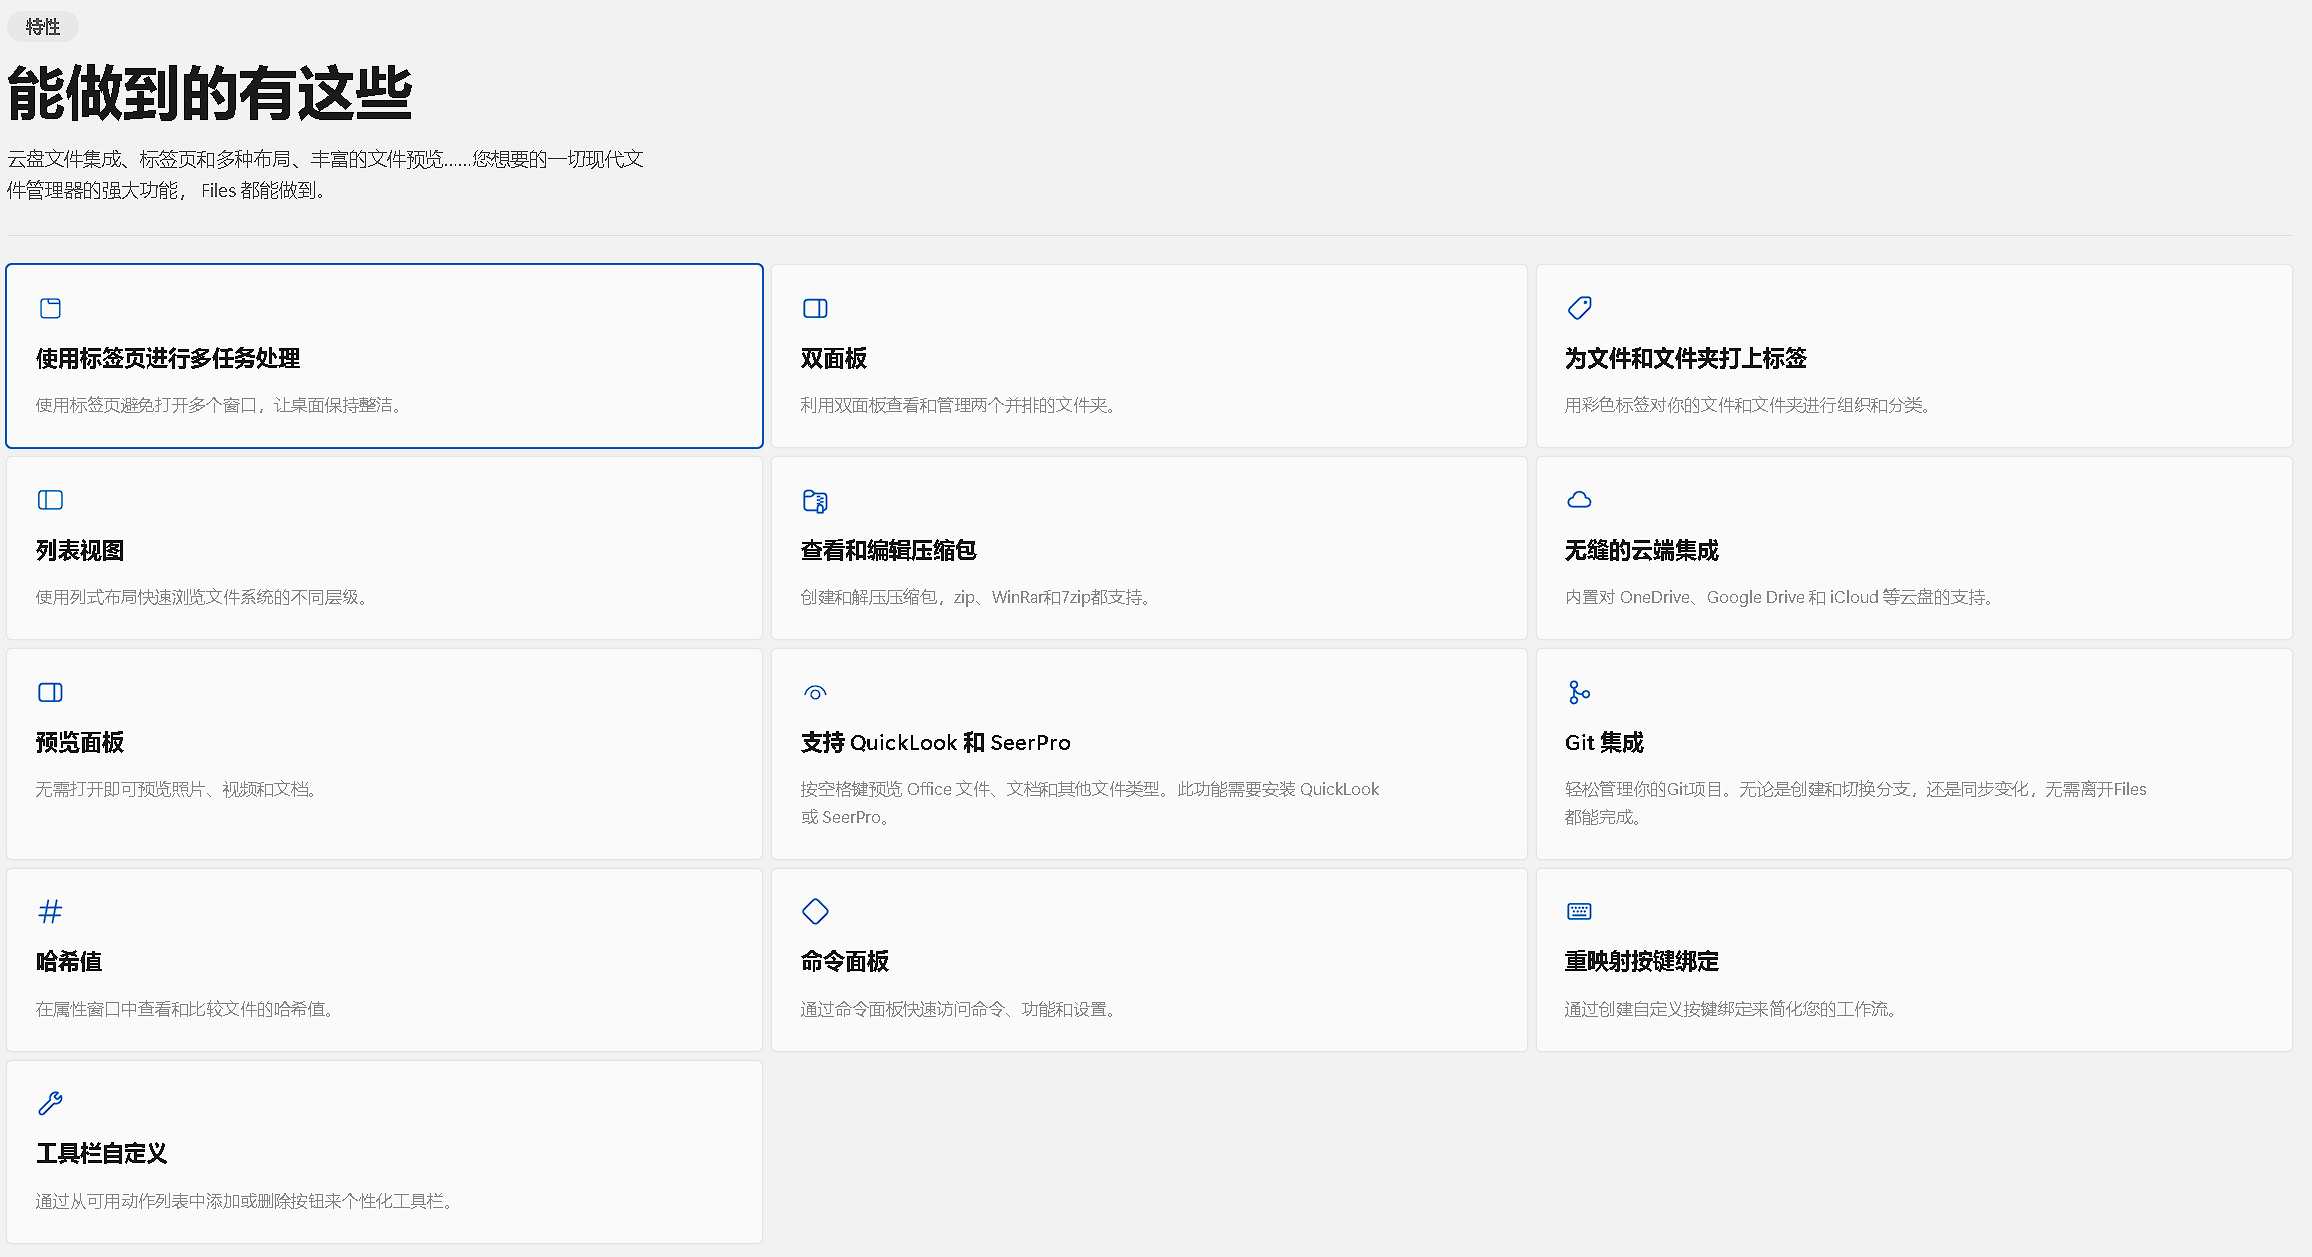Click the cloud icon above 无缝的云端集成
The height and width of the screenshot is (1257, 2312).
tap(1580, 500)
